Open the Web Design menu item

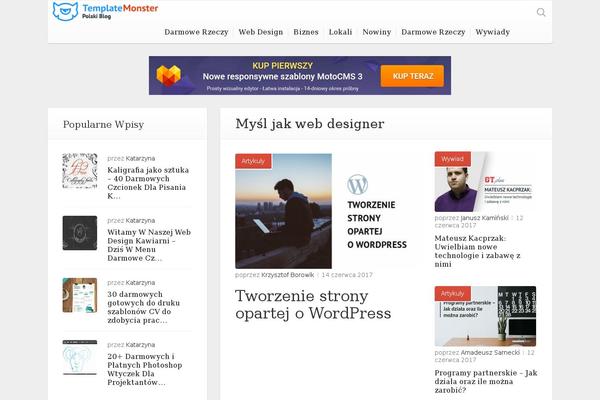tap(261, 32)
